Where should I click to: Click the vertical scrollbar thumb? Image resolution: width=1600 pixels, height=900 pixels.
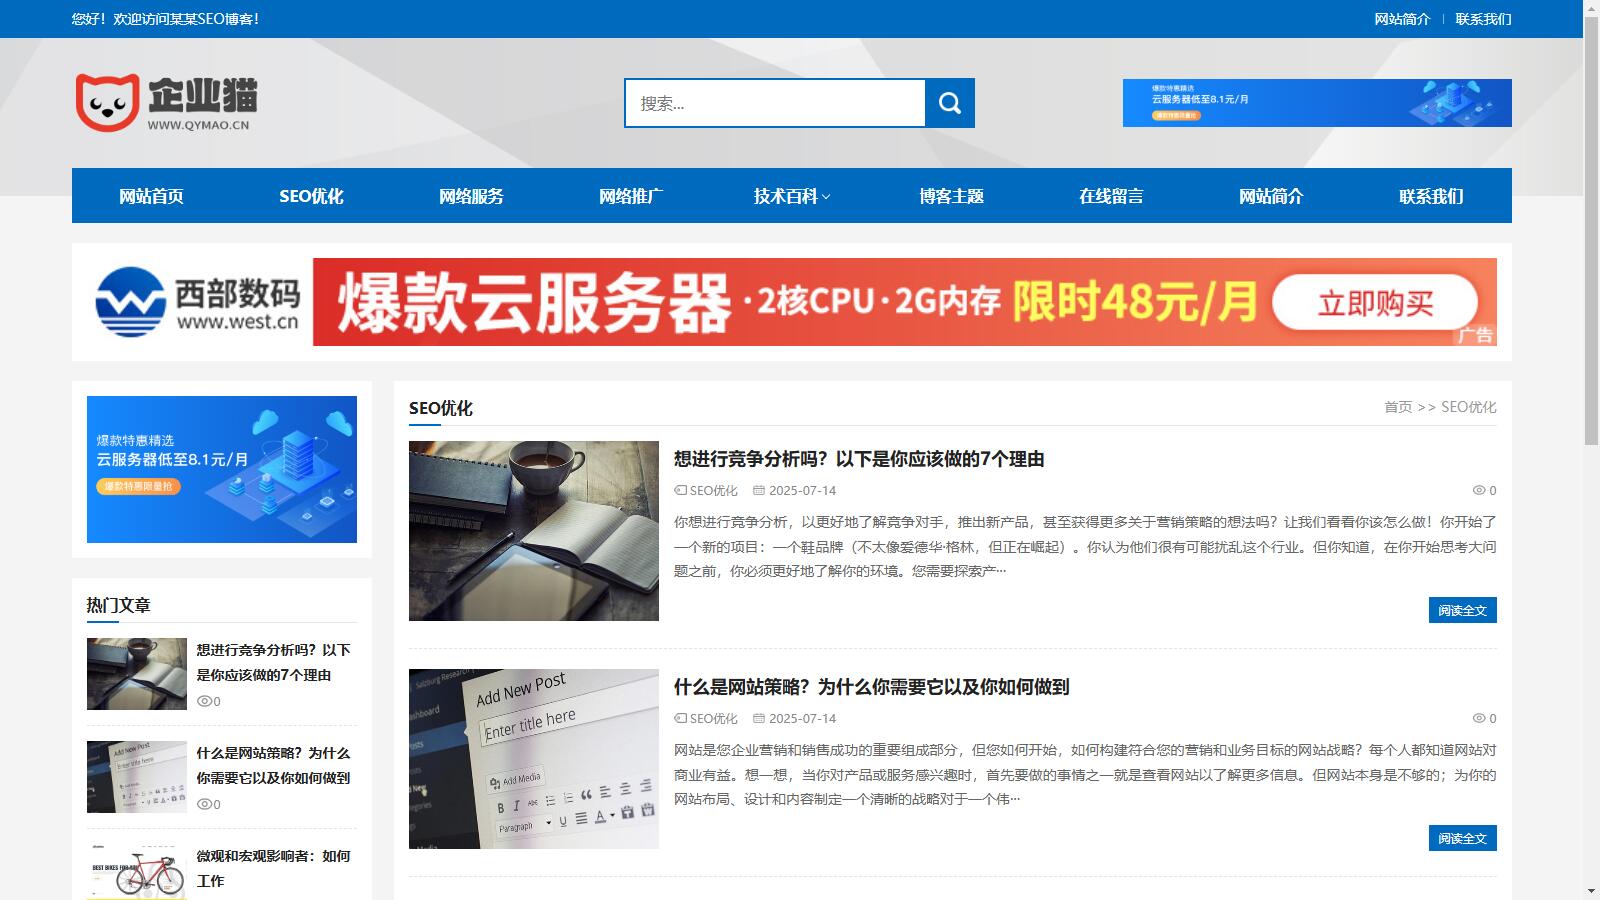tap(1591, 231)
